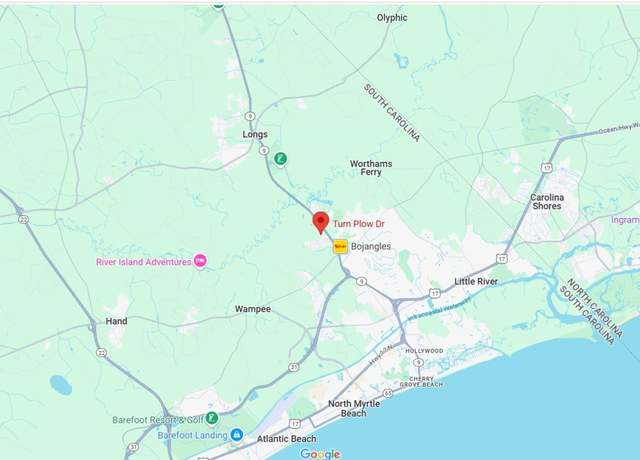Click the Route 9 shield near Longs
This screenshot has height=460, width=640.
[x=264, y=151]
